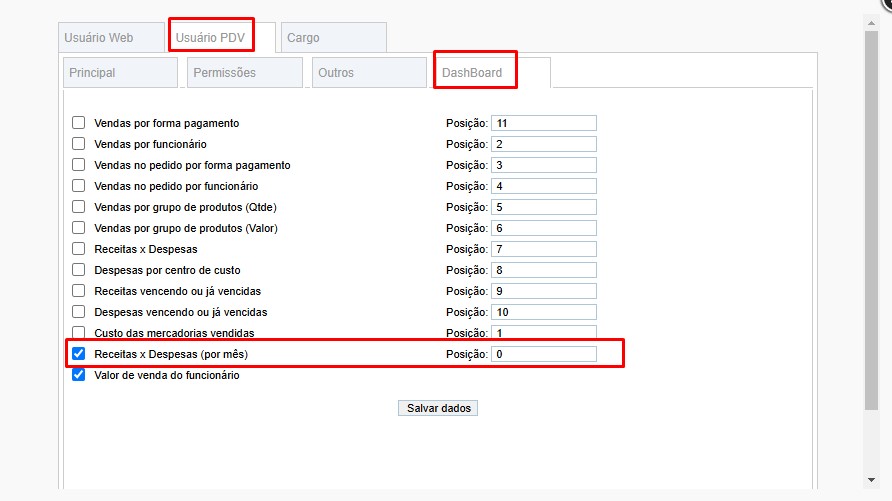Click the 'Receitas x Despesas (por mês)' label
Image resolution: width=892 pixels, height=501 pixels.
point(171,354)
